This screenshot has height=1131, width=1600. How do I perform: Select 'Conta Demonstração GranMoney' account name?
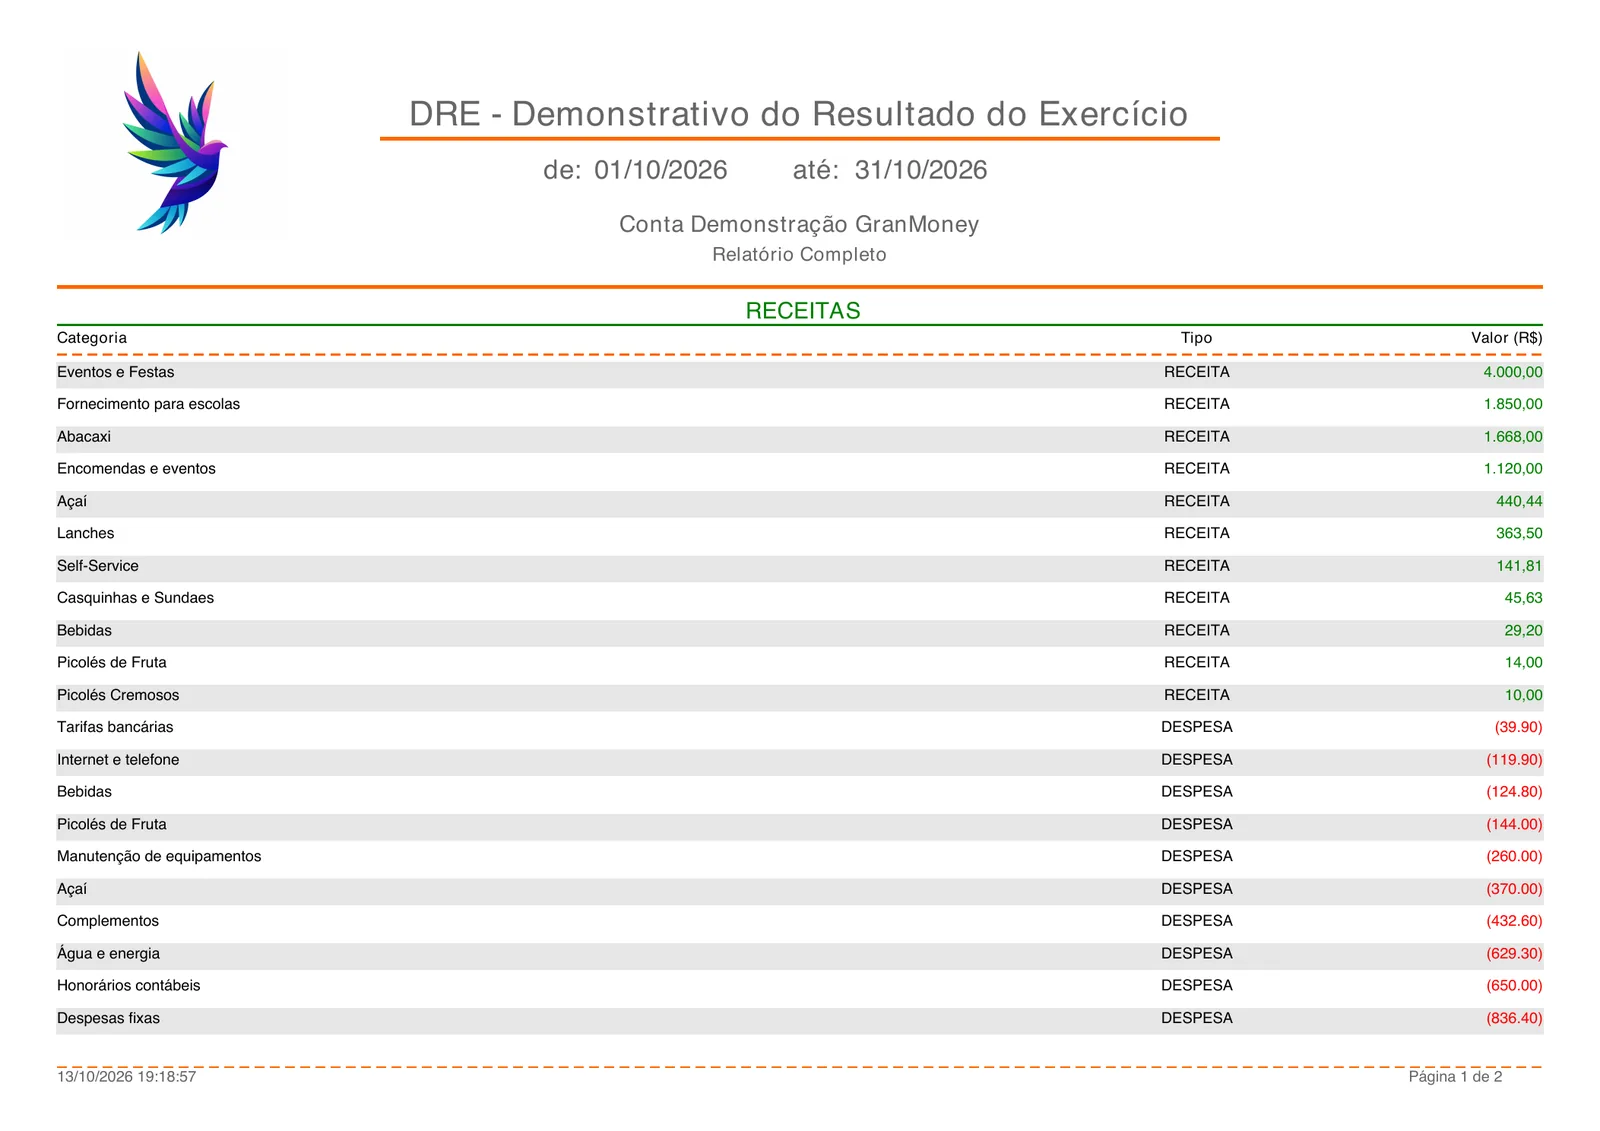[798, 224]
